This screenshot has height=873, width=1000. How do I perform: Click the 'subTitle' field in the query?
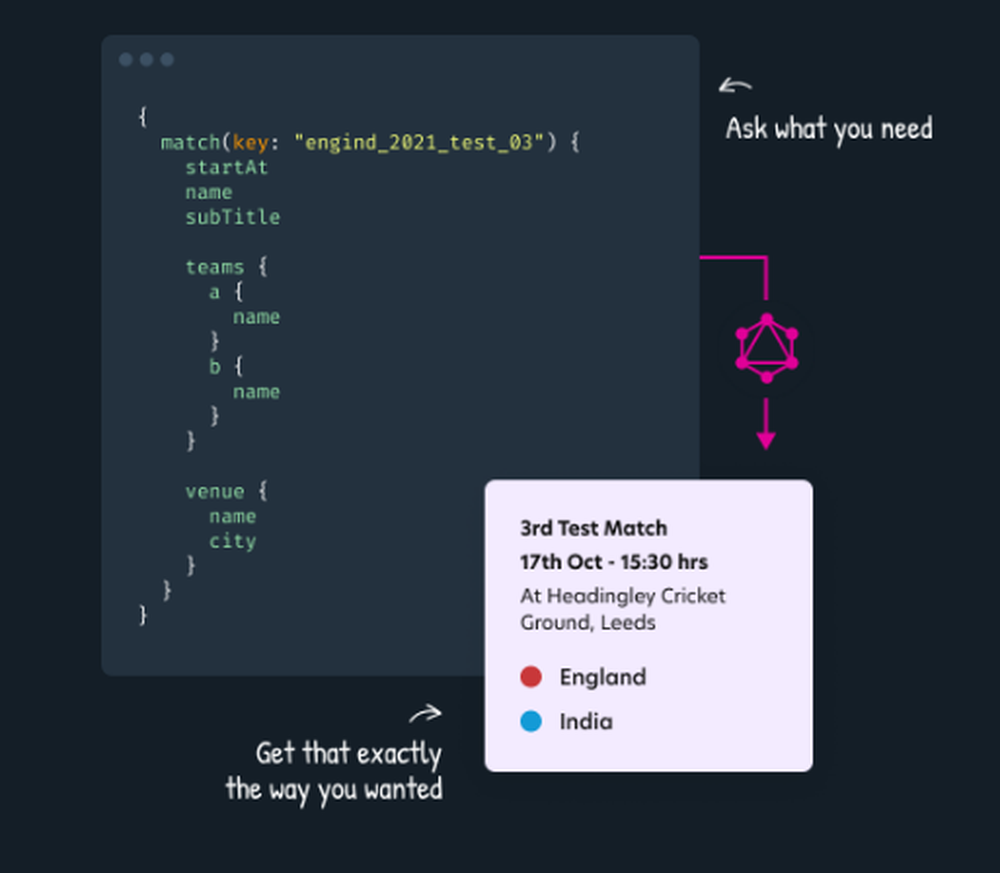coord(232,217)
